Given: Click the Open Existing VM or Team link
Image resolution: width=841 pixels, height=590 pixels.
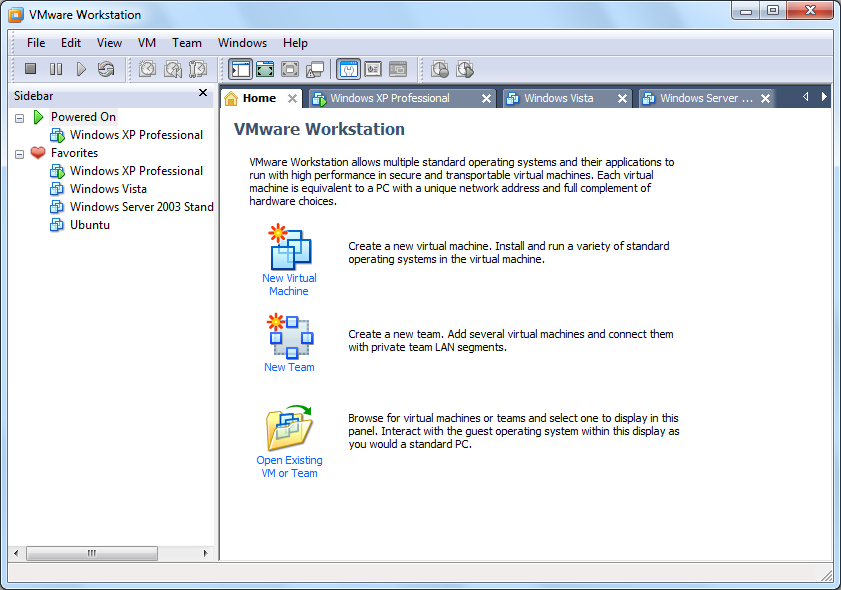Looking at the screenshot, I should [289, 467].
